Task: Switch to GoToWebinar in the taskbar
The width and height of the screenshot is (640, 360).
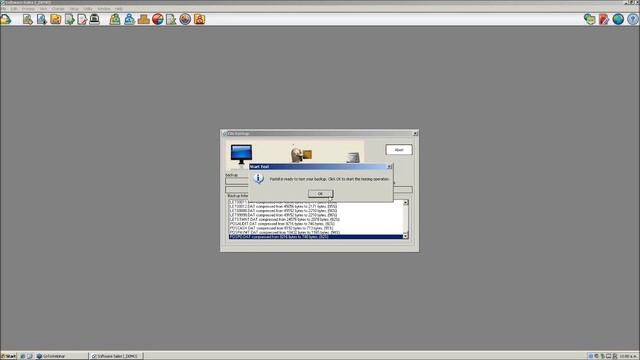Action: 61,356
